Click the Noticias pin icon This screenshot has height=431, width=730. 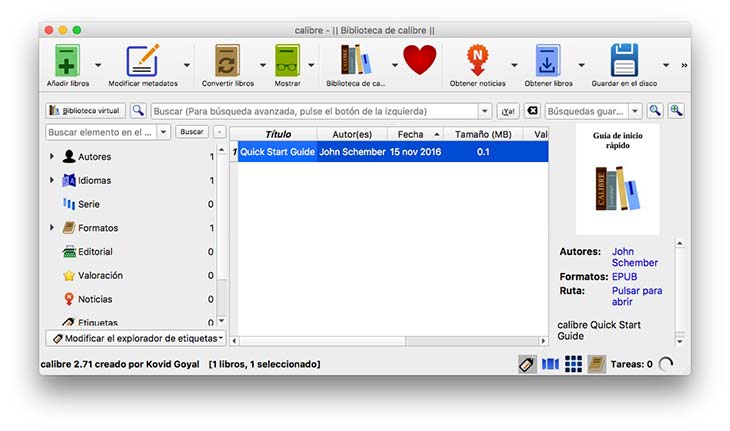tap(69, 299)
